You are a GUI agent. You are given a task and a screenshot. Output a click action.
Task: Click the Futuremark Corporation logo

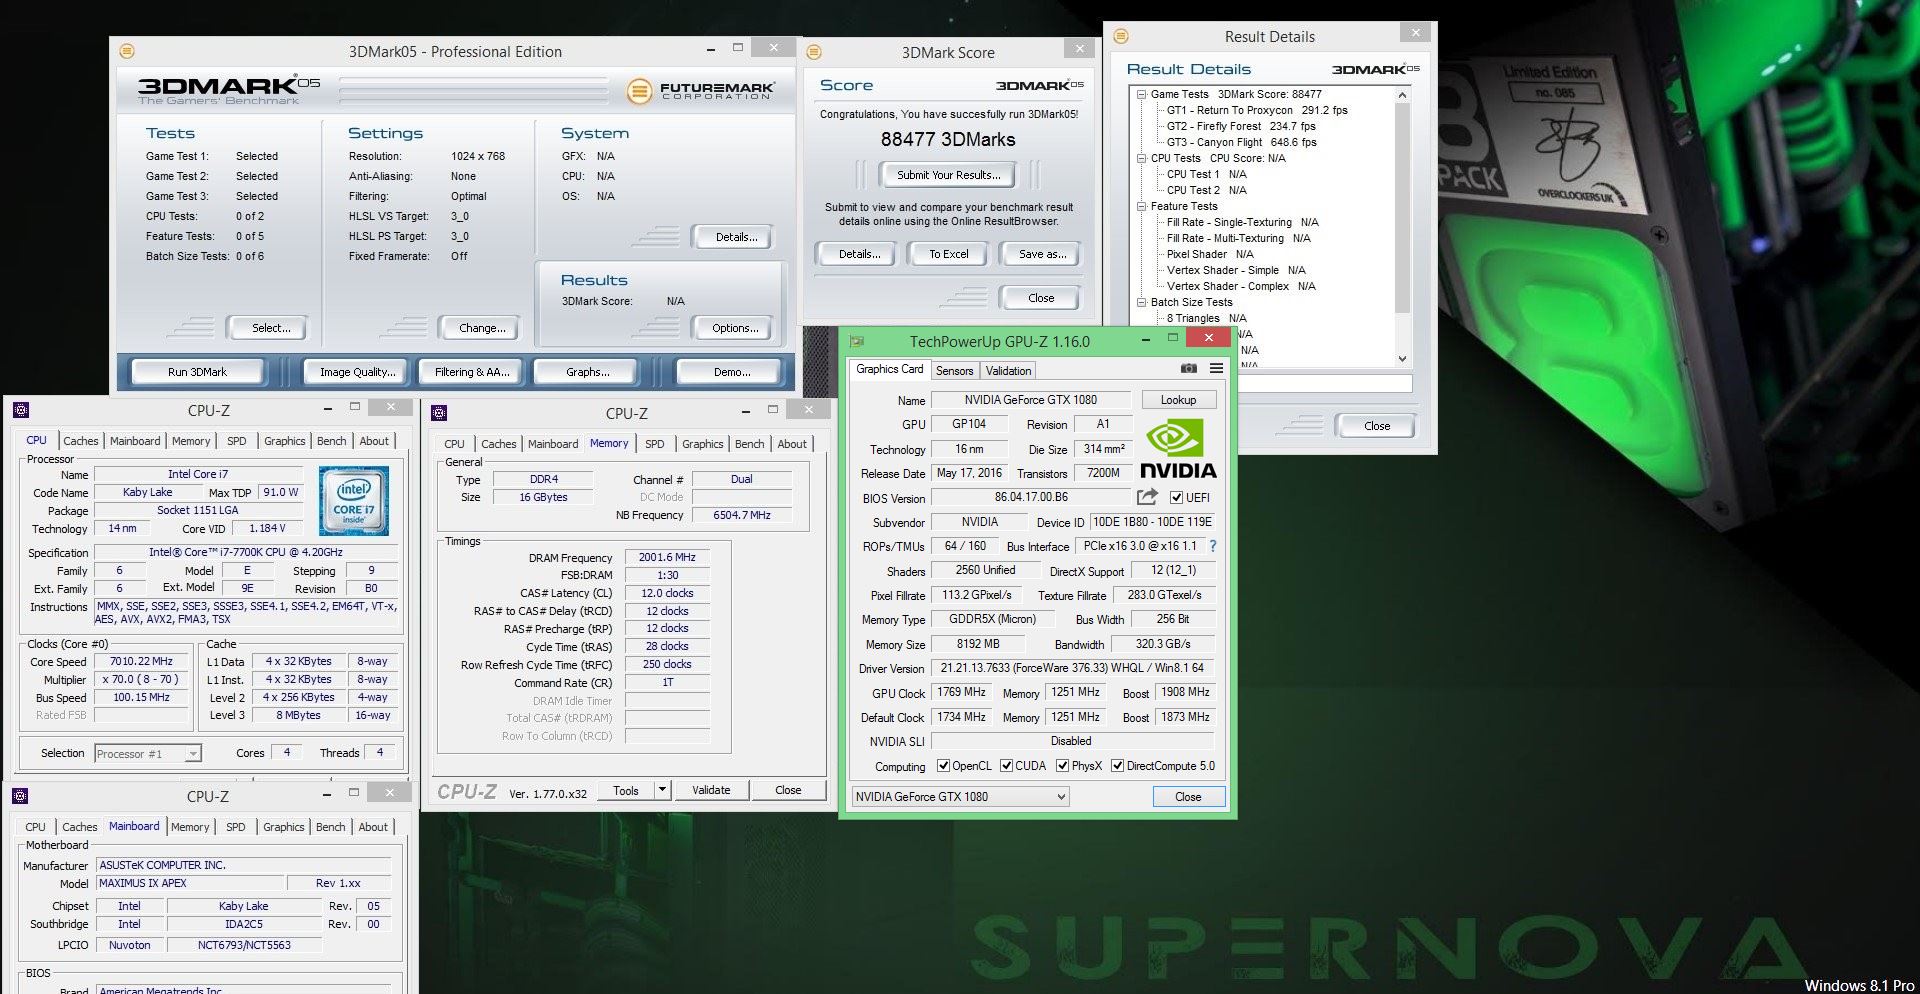[700, 91]
